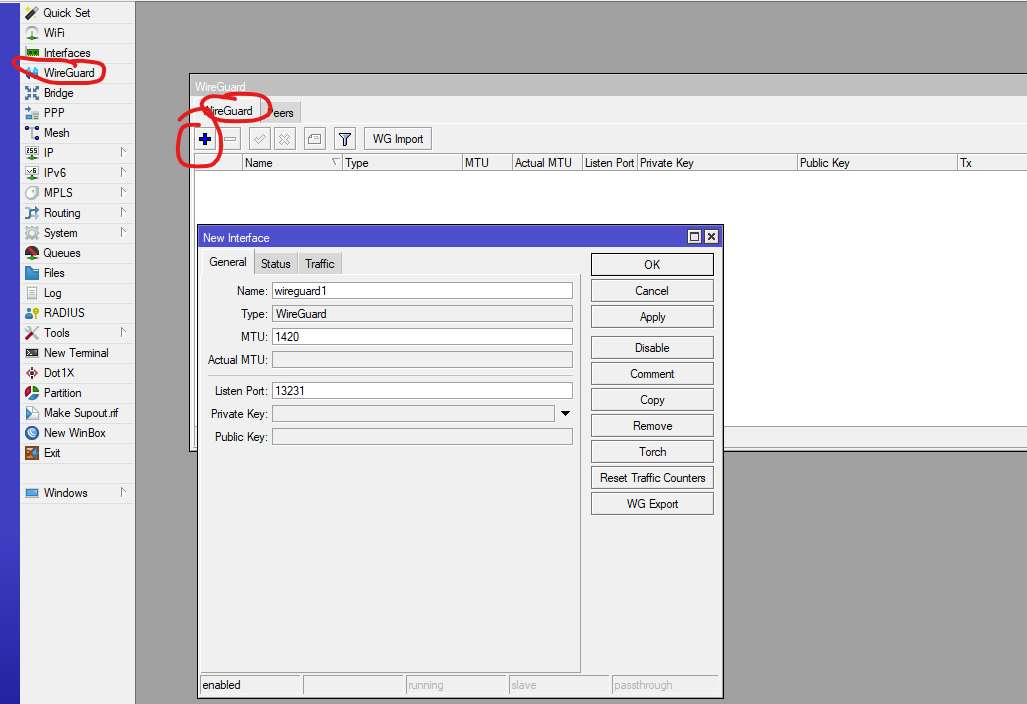Viewport: 1027px width, 704px height.
Task: Open the WiFi menu entry
Action: click(77, 33)
